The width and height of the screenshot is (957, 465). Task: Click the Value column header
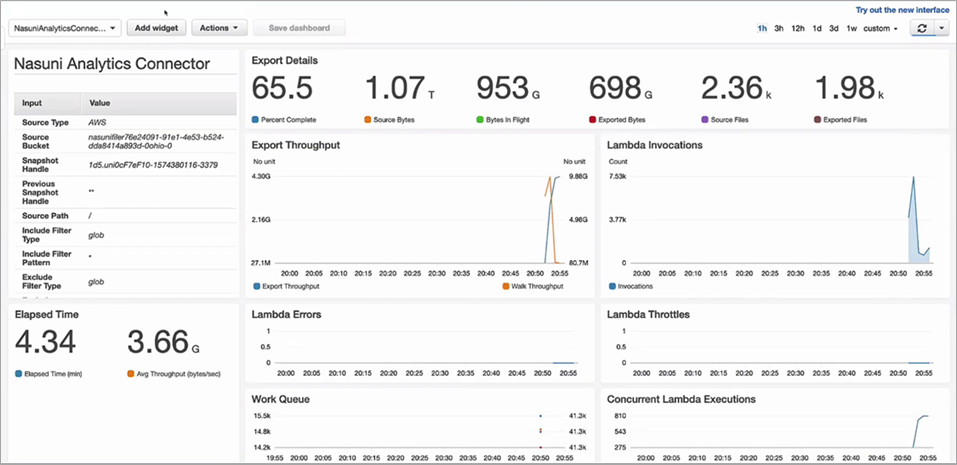[99, 103]
